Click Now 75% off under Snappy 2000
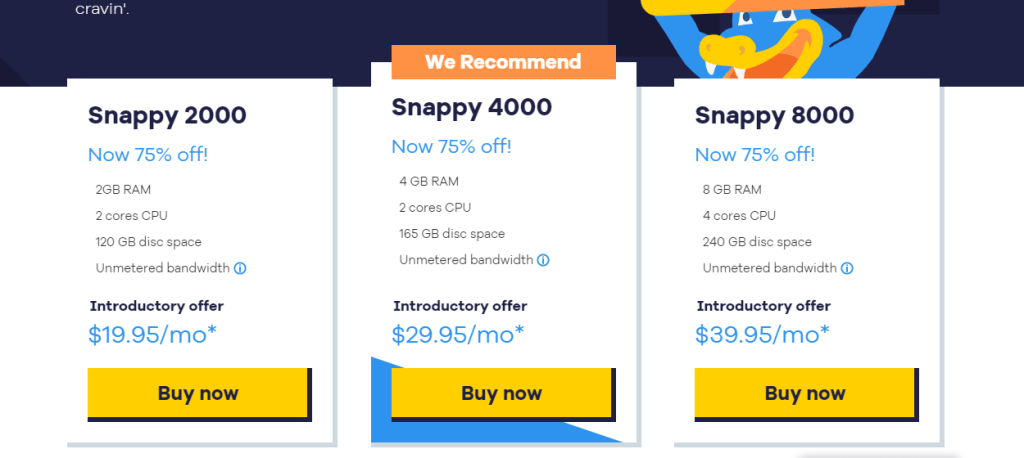Viewport: 1024px width, 458px height. 148,154
